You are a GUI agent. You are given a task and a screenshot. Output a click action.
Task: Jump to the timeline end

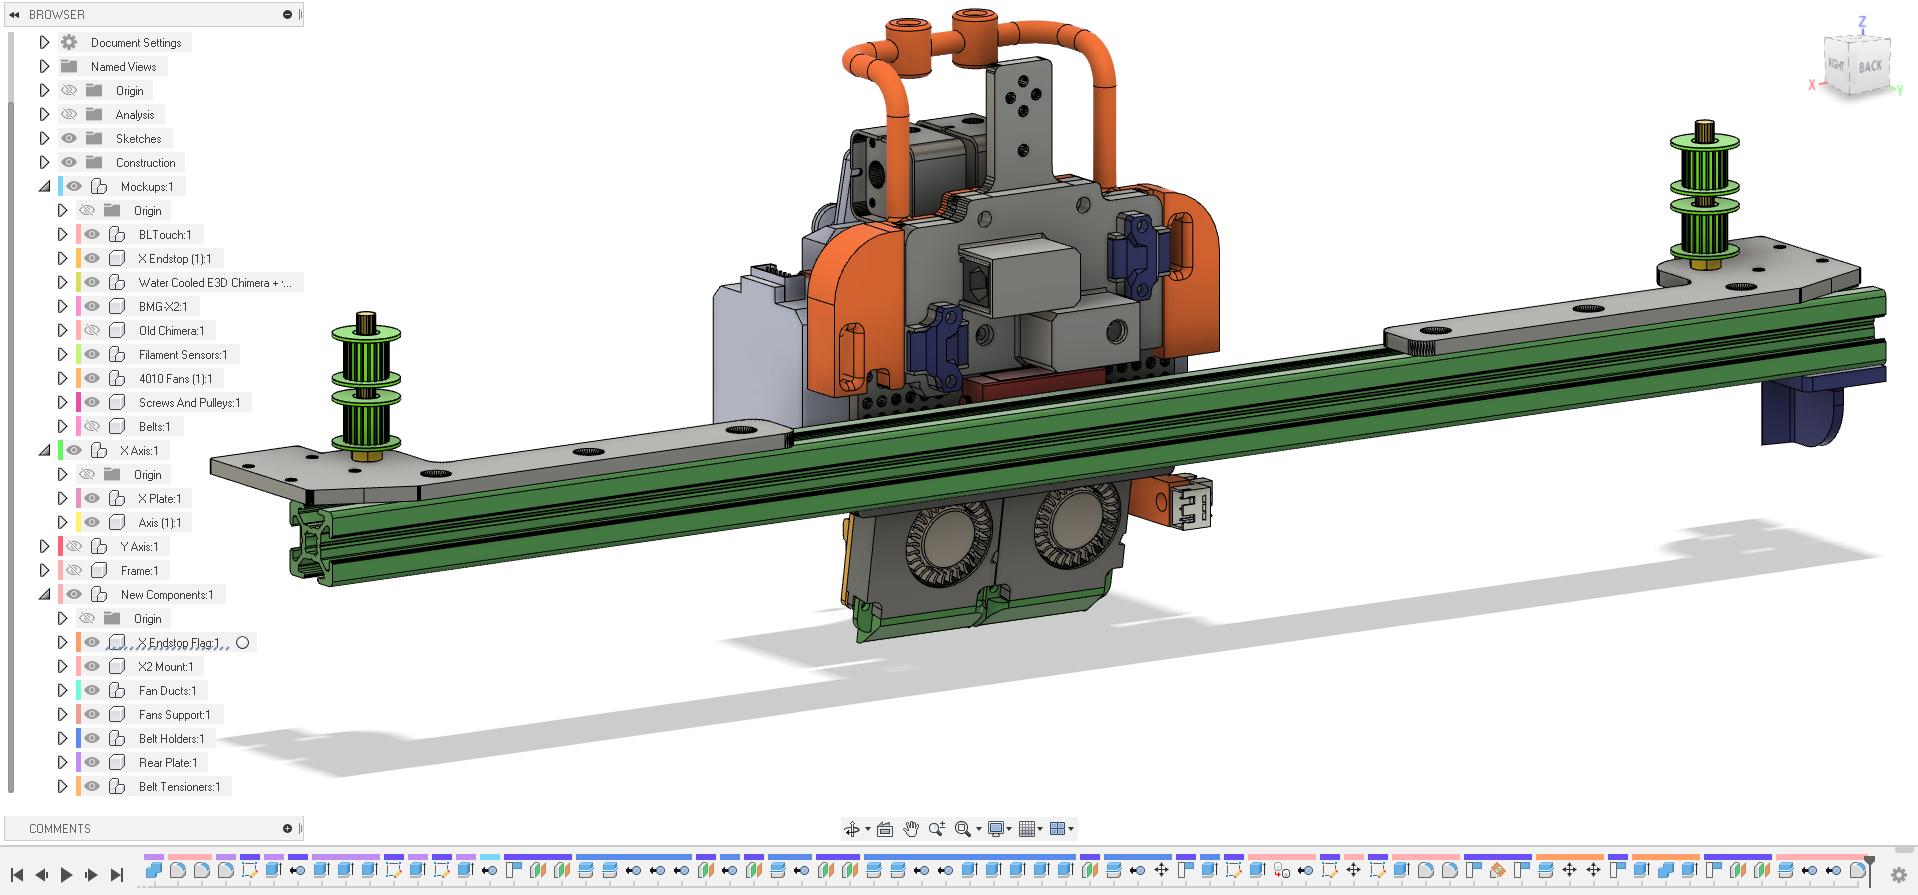click(x=117, y=875)
